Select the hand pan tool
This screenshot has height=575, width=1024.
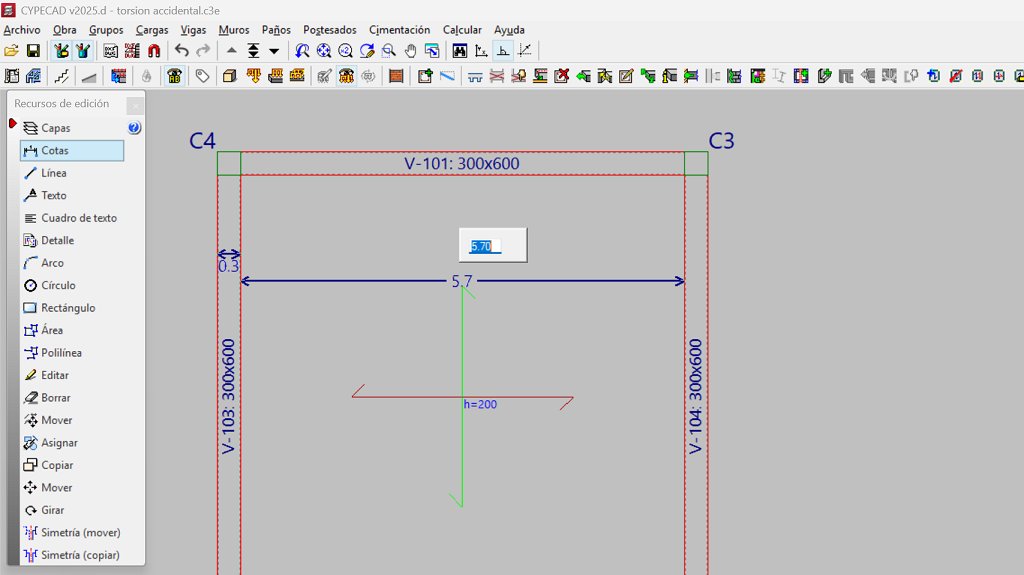[x=410, y=51]
